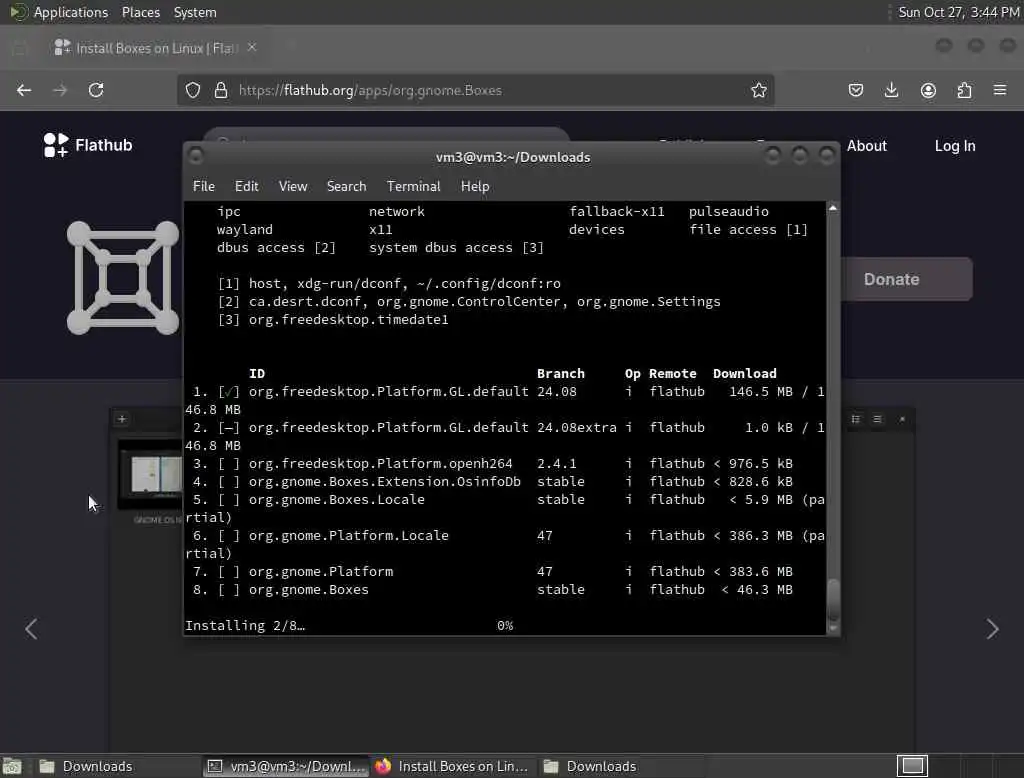Click the forward navigation arrow
The height and width of the screenshot is (778, 1024).
(x=60, y=90)
